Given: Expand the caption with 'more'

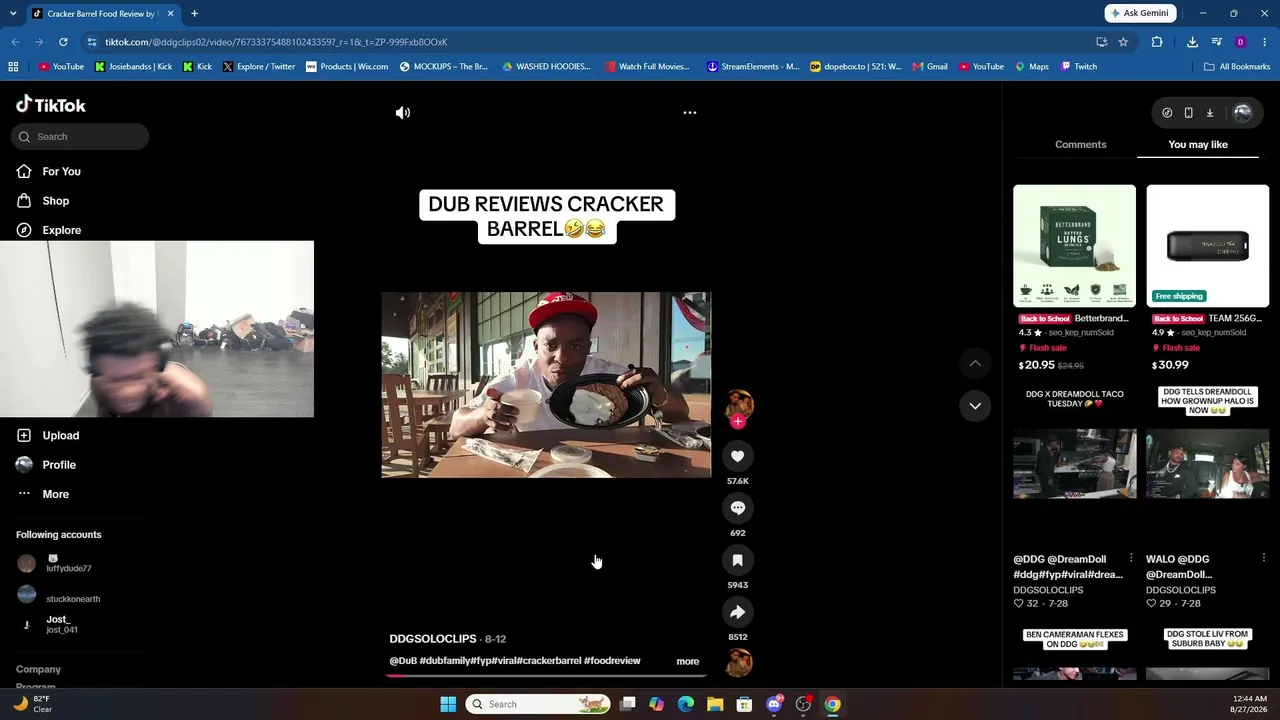Looking at the screenshot, I should tap(687, 661).
